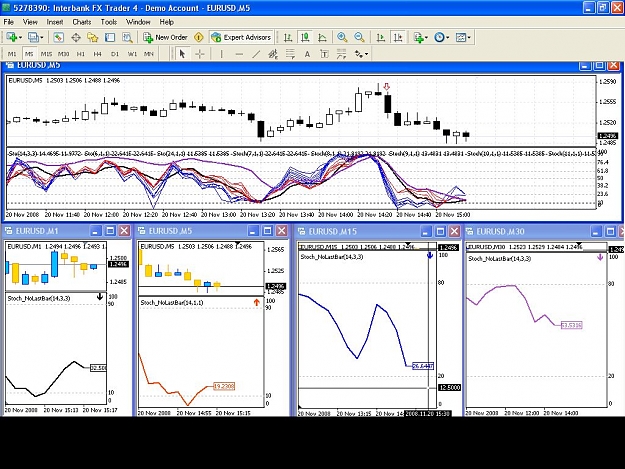Toggle chart auto scroll
This screenshot has height=469, width=625.
click(x=381, y=37)
